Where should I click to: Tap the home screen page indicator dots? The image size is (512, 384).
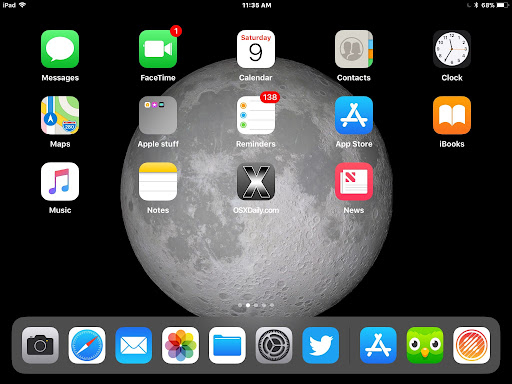coord(256,305)
